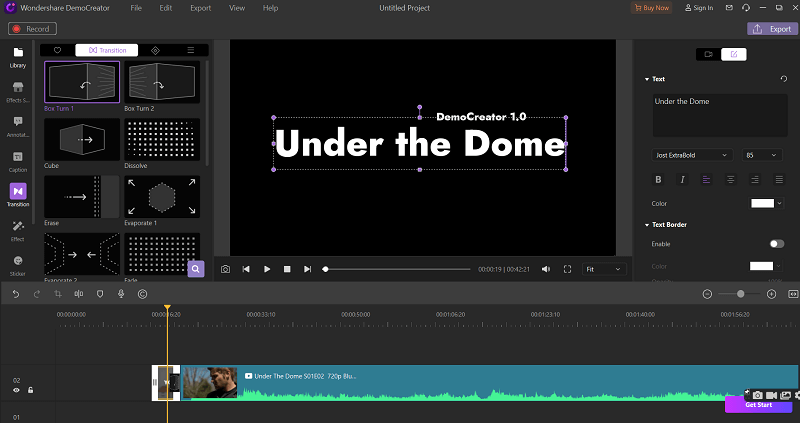Align text right
Screen dimensions: 800x423
(x=755, y=180)
